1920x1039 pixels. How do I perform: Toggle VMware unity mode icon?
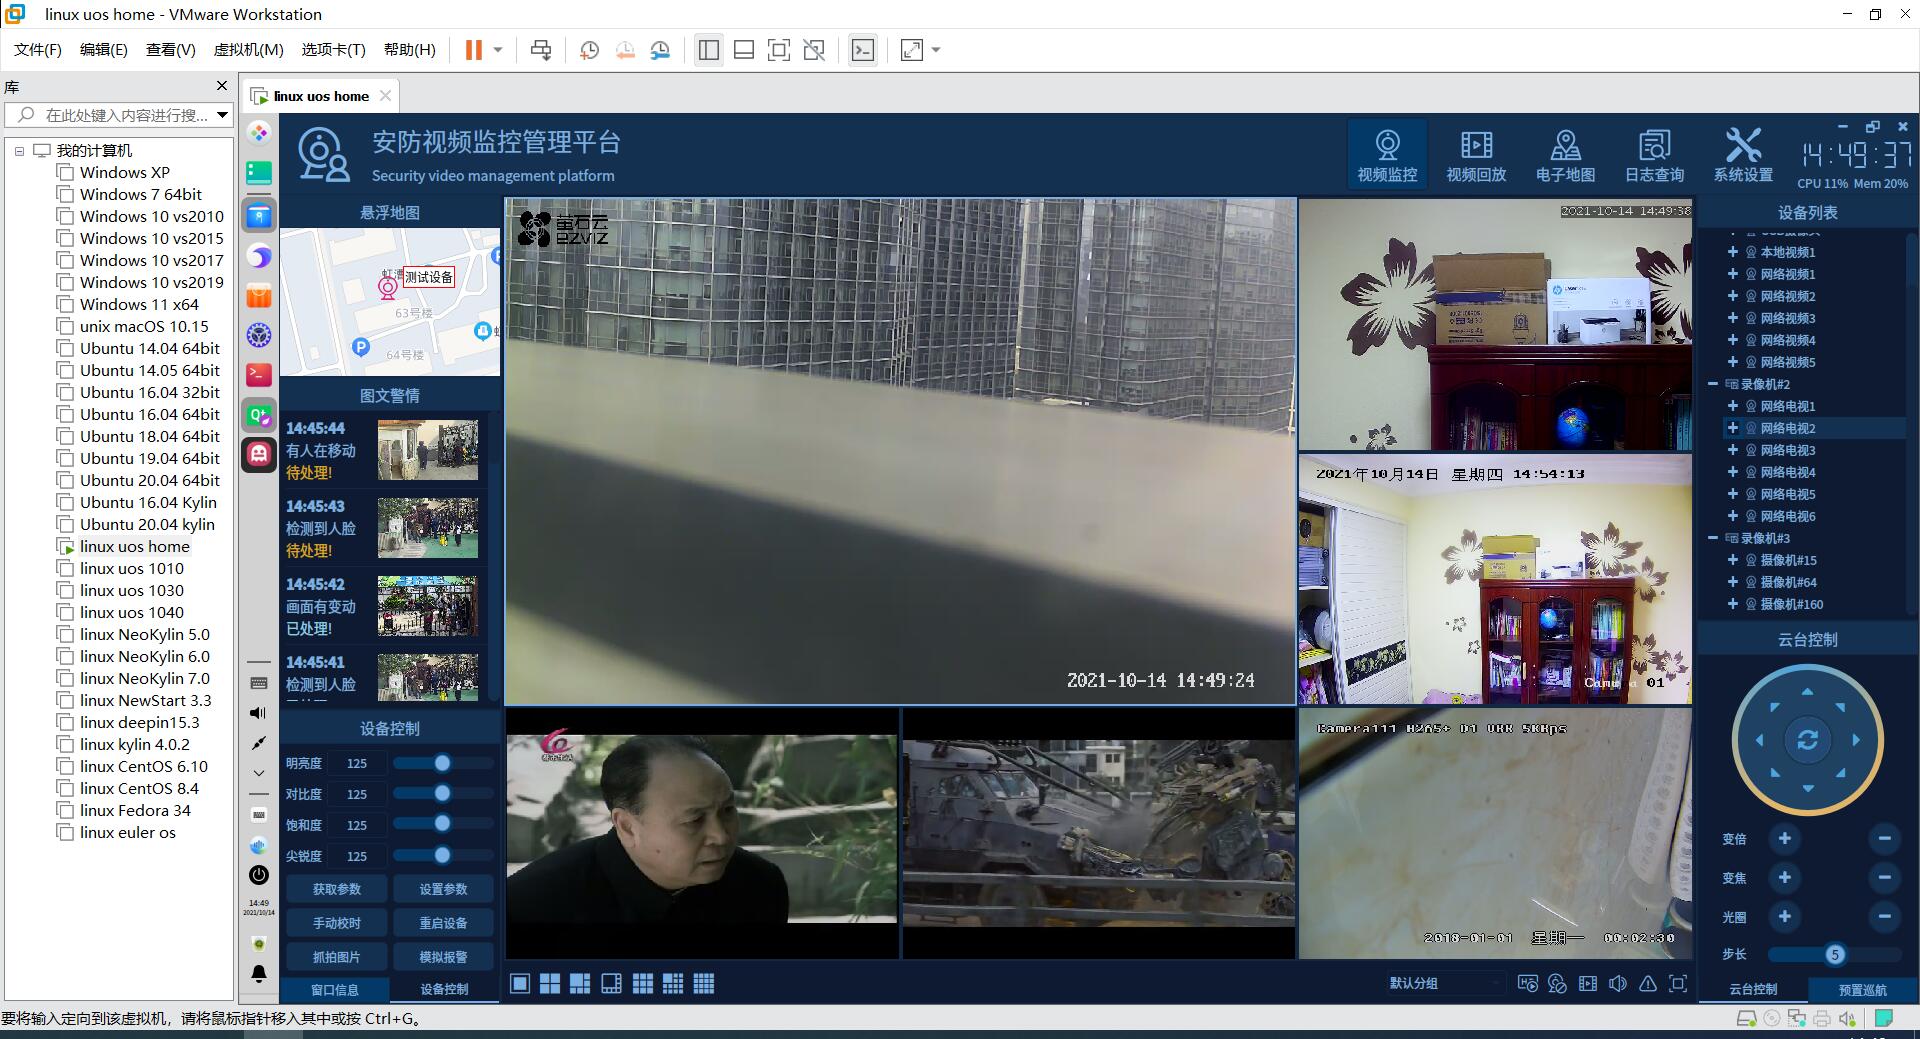(814, 50)
